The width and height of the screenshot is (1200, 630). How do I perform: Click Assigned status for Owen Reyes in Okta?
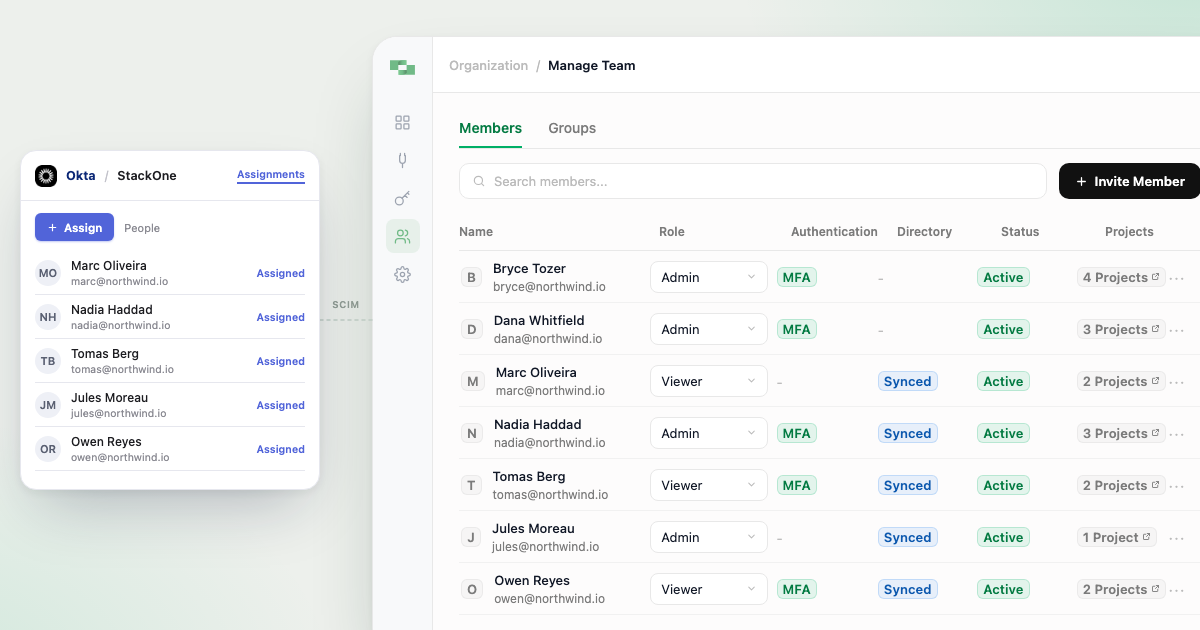point(280,449)
